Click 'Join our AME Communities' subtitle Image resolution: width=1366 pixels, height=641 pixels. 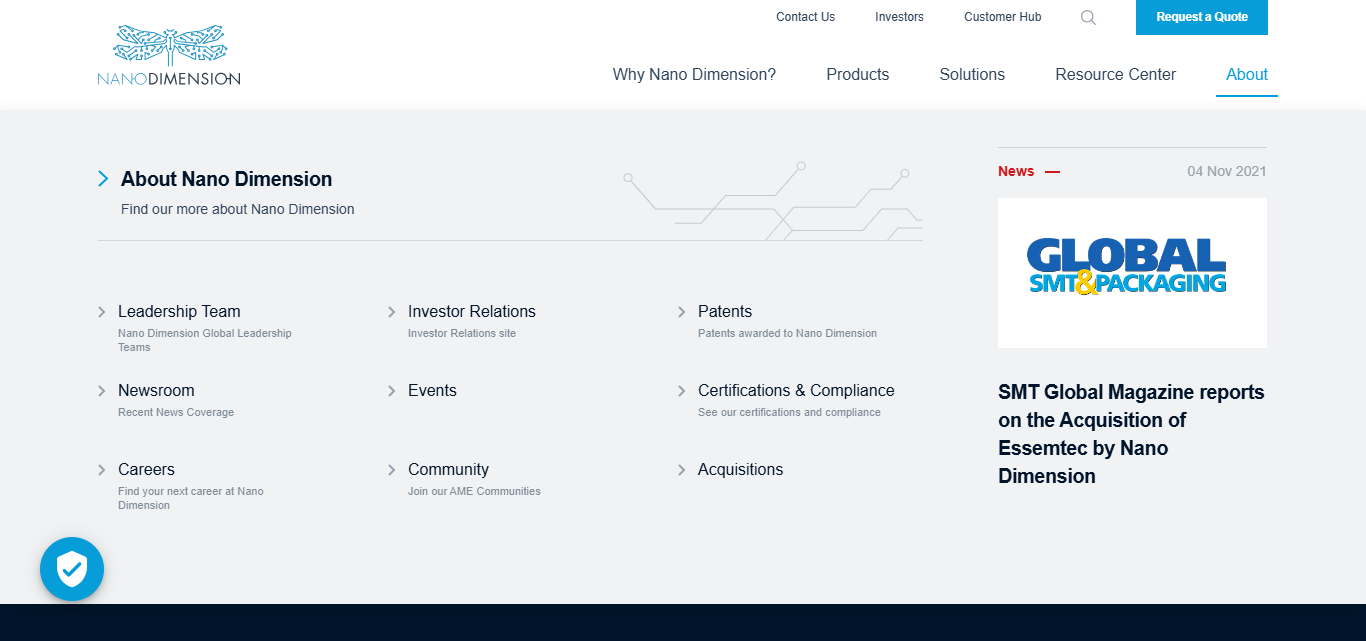pyautogui.click(x=474, y=492)
